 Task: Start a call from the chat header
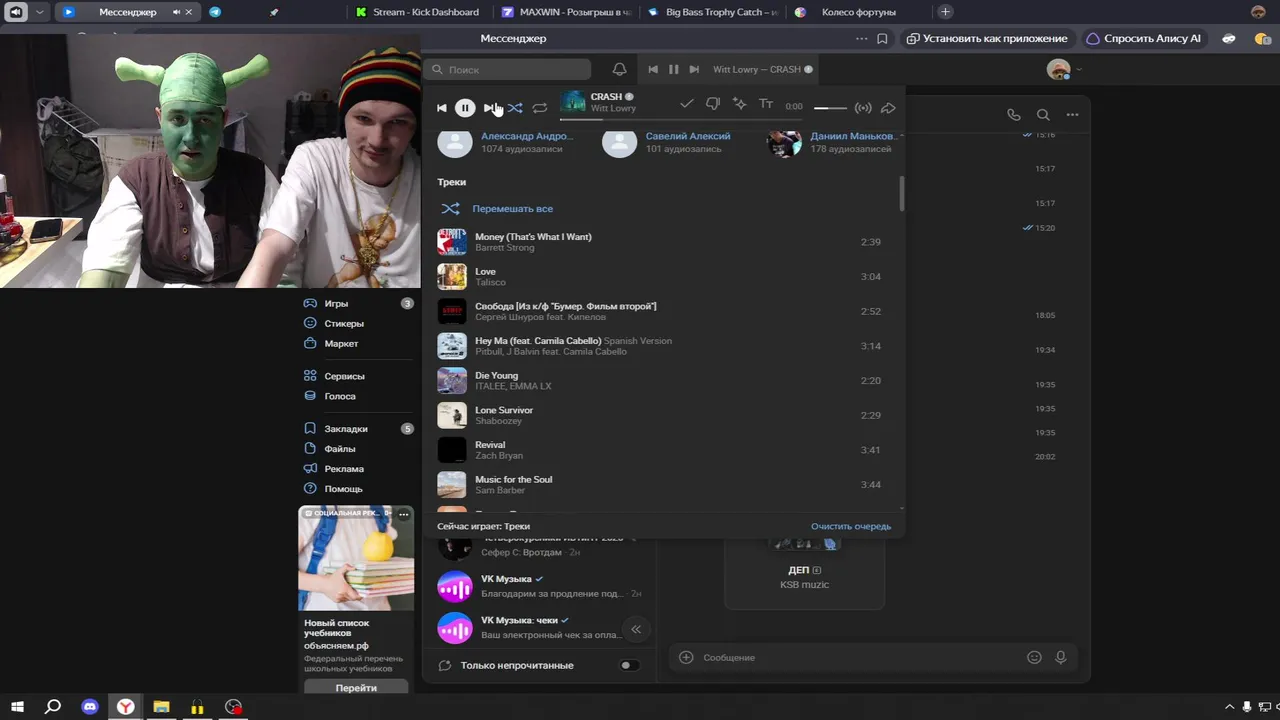click(x=1014, y=115)
